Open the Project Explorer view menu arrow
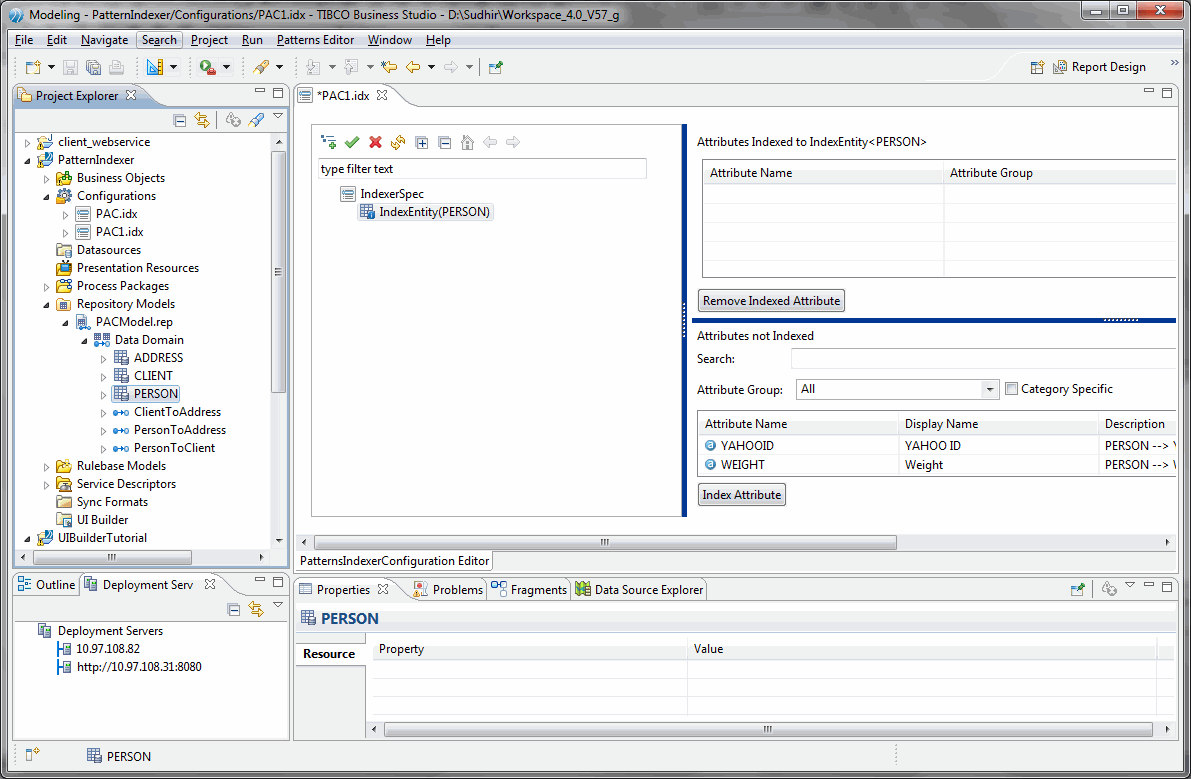The height and width of the screenshot is (779, 1191). [x=278, y=118]
